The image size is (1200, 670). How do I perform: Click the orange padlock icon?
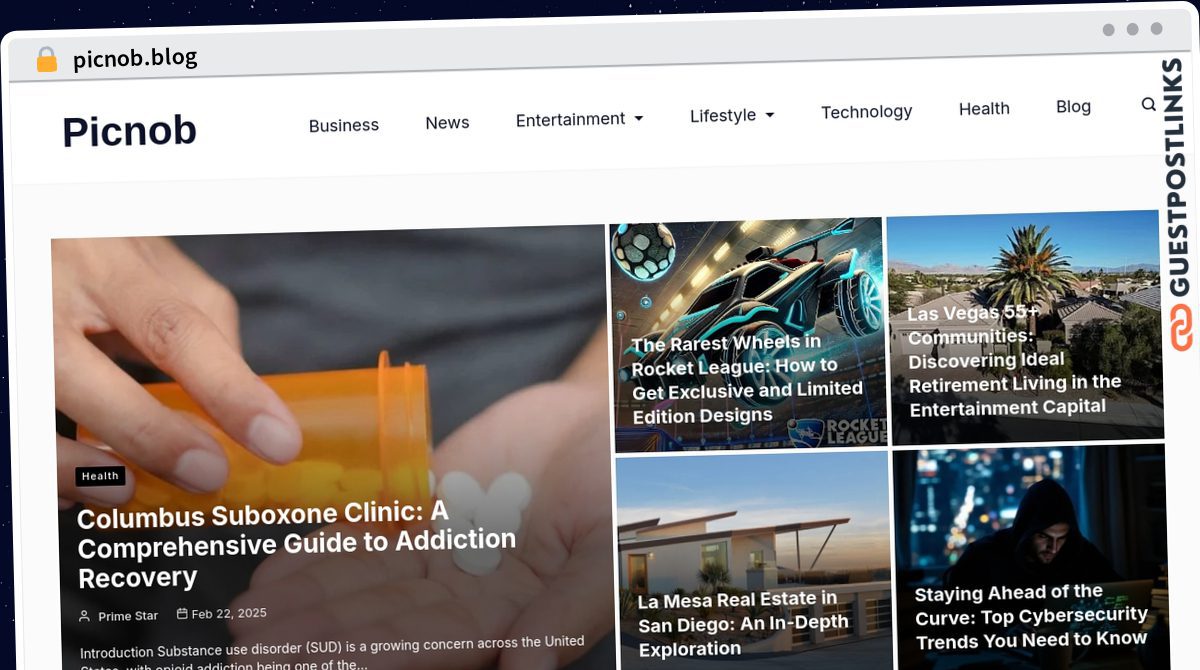46,60
